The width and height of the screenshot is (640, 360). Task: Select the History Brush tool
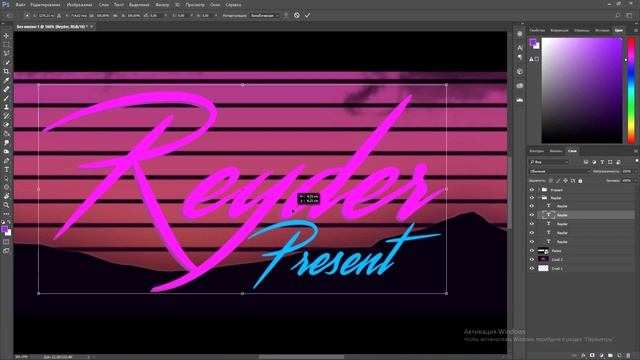(6, 116)
